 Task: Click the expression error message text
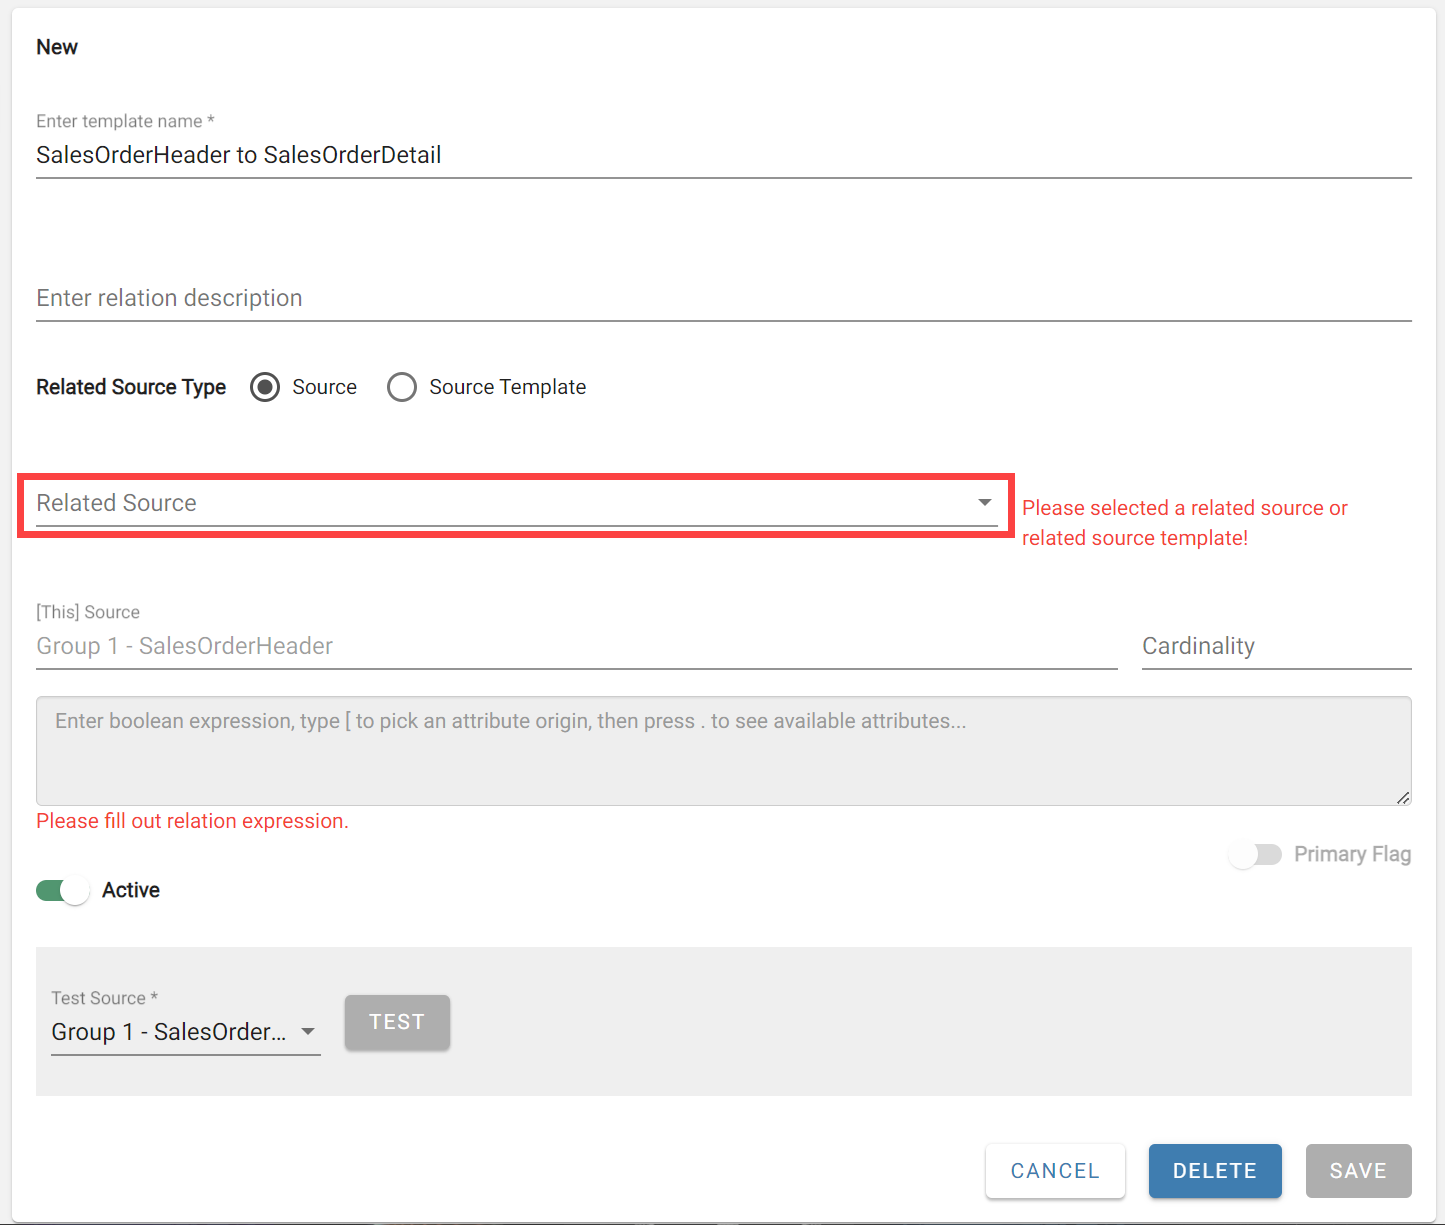click(192, 820)
